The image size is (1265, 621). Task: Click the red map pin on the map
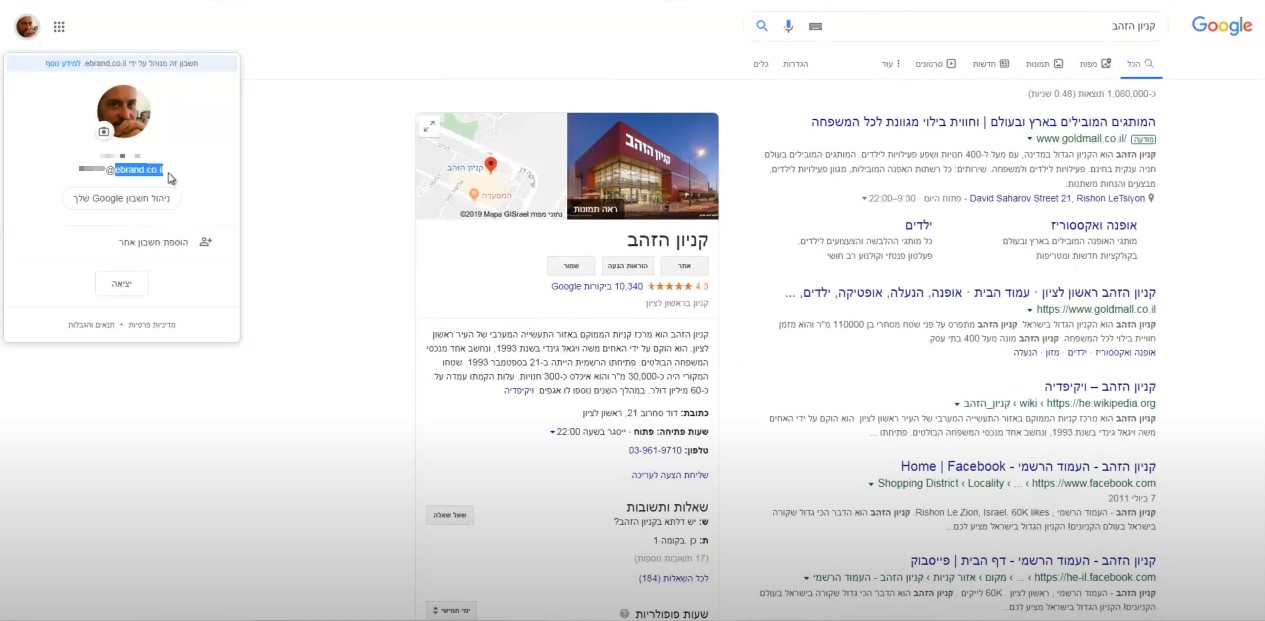click(x=490, y=165)
